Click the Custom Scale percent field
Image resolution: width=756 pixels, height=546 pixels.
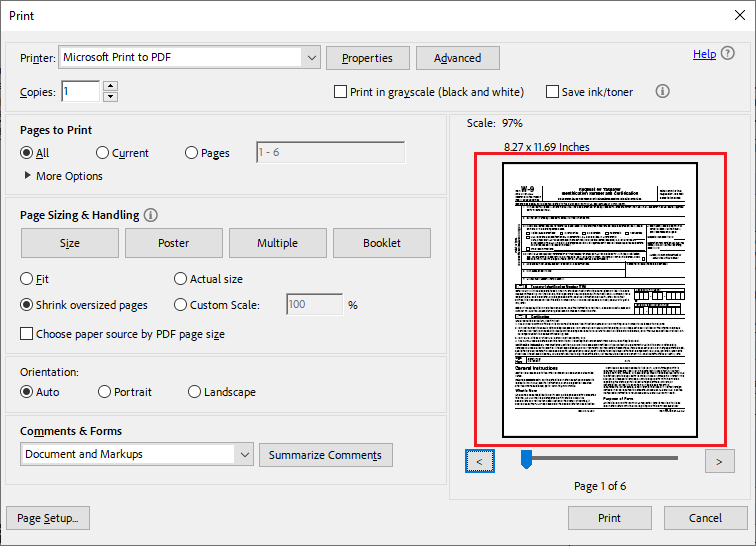[x=314, y=304]
